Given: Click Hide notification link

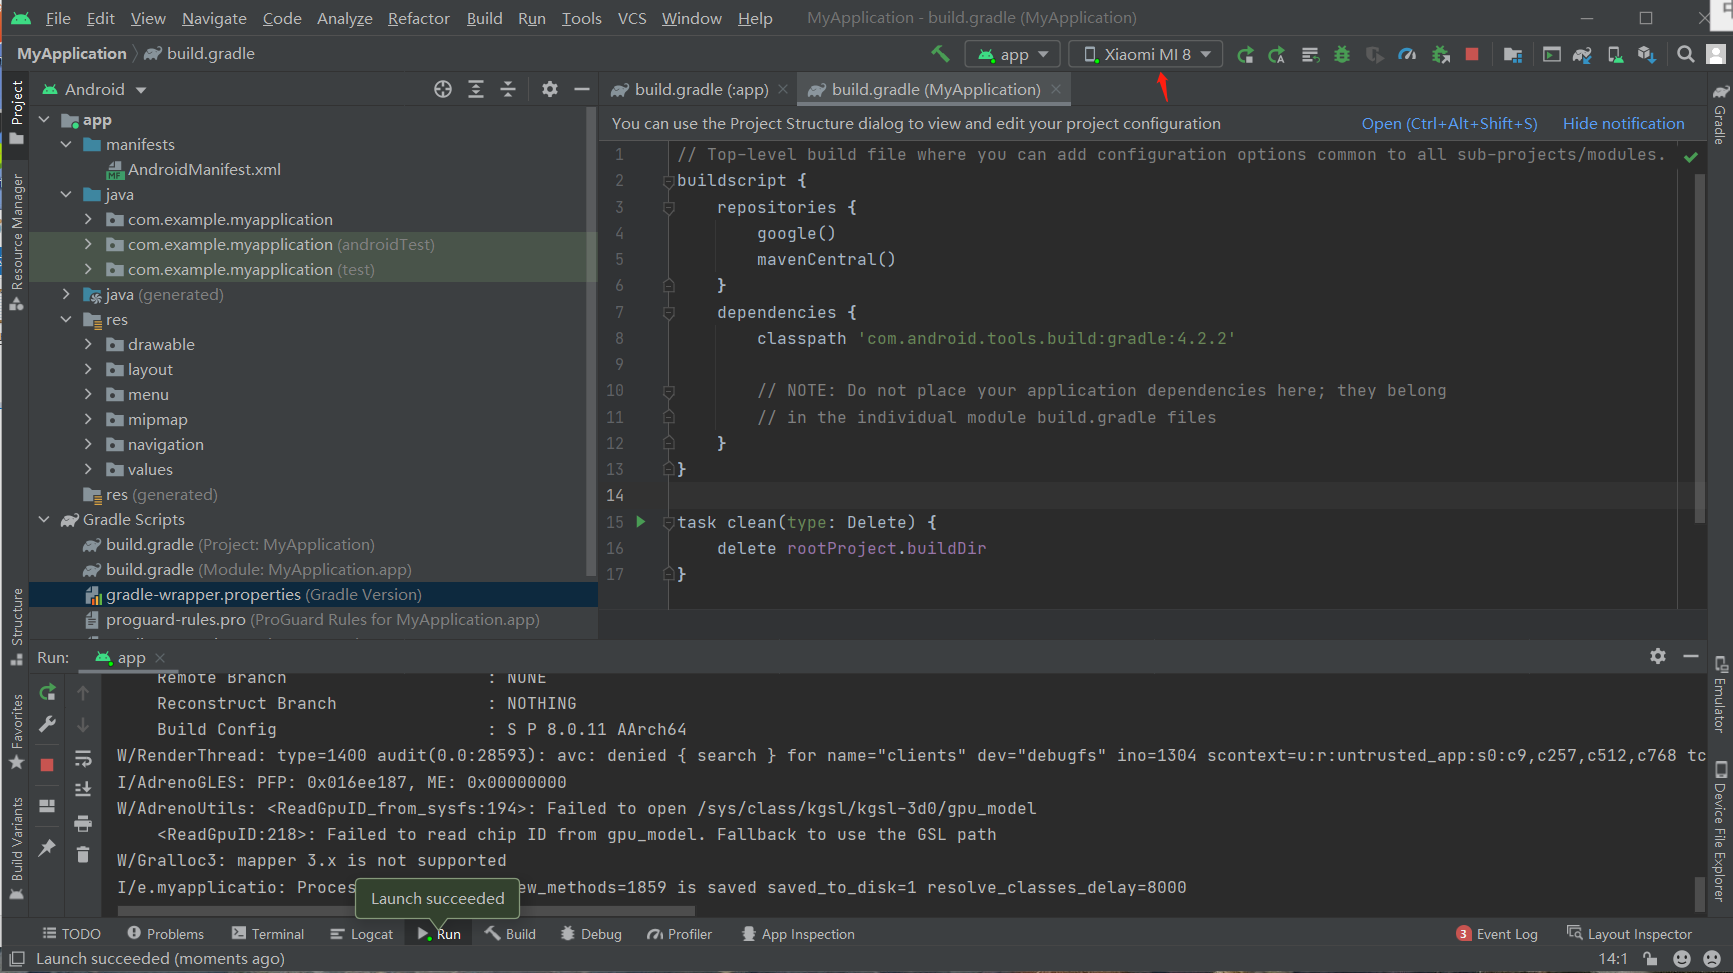Looking at the screenshot, I should click(1623, 124).
